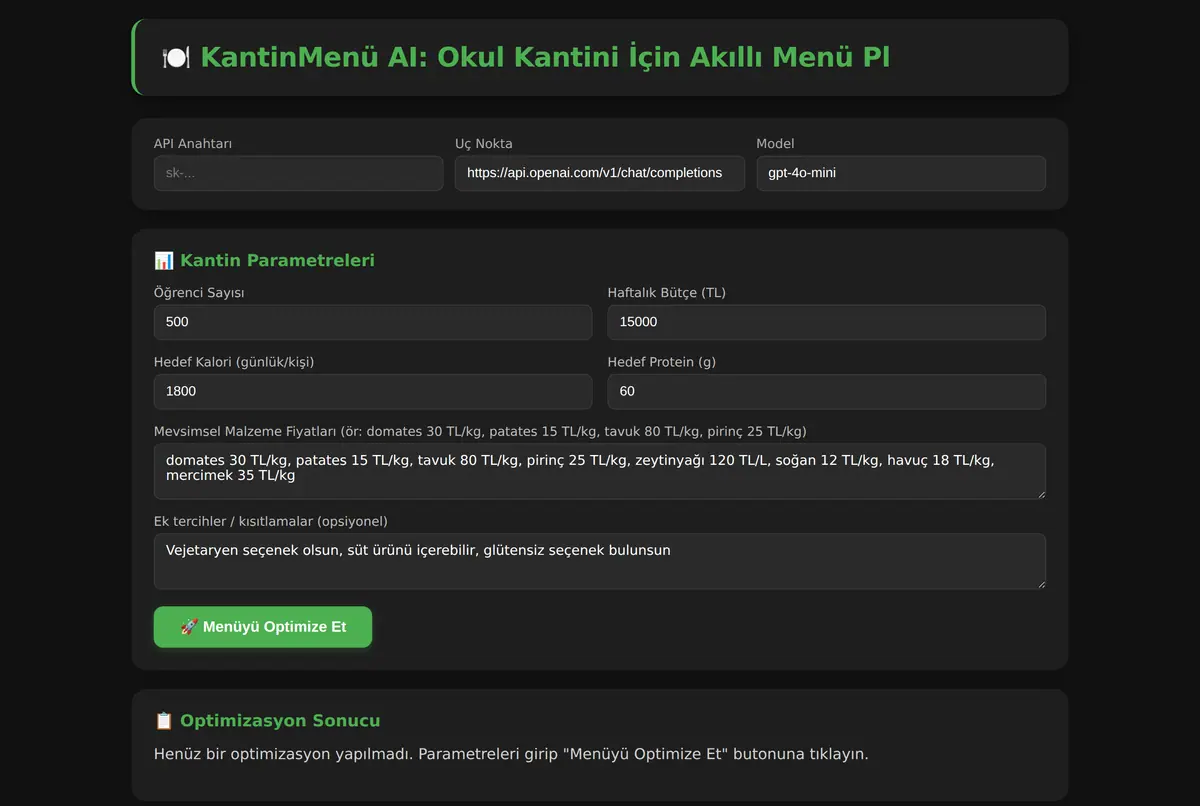This screenshot has width=1200, height=806.
Task: Focus the API Anahtarı input field
Action: coord(298,173)
